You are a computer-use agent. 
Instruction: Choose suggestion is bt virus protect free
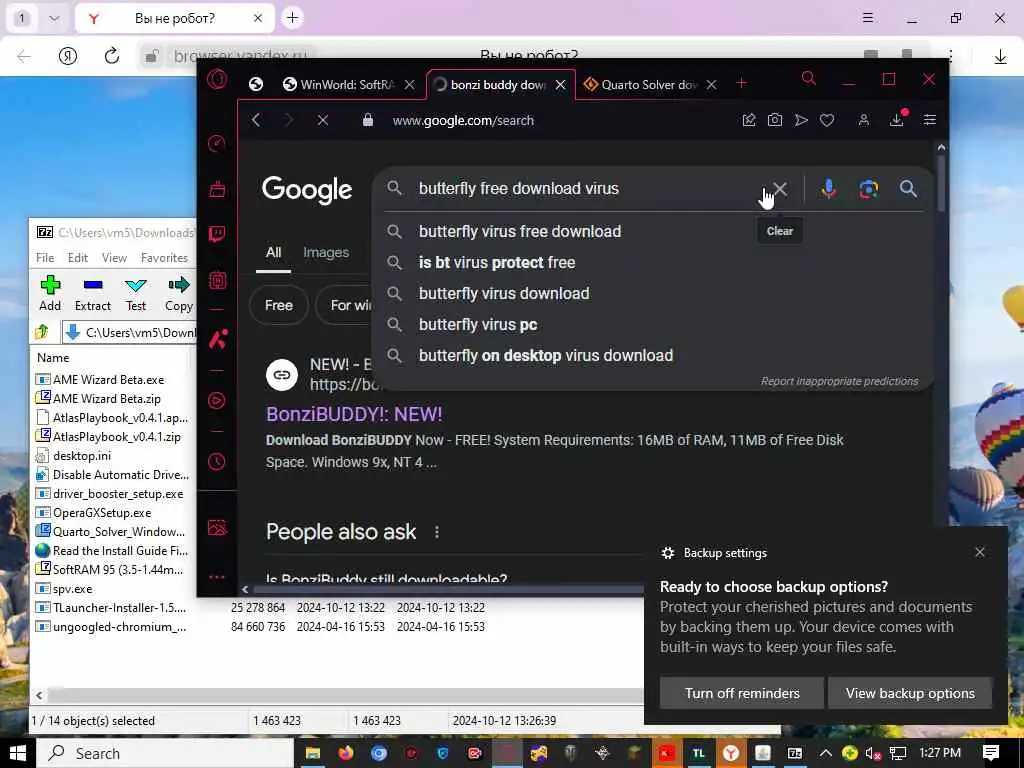point(497,263)
